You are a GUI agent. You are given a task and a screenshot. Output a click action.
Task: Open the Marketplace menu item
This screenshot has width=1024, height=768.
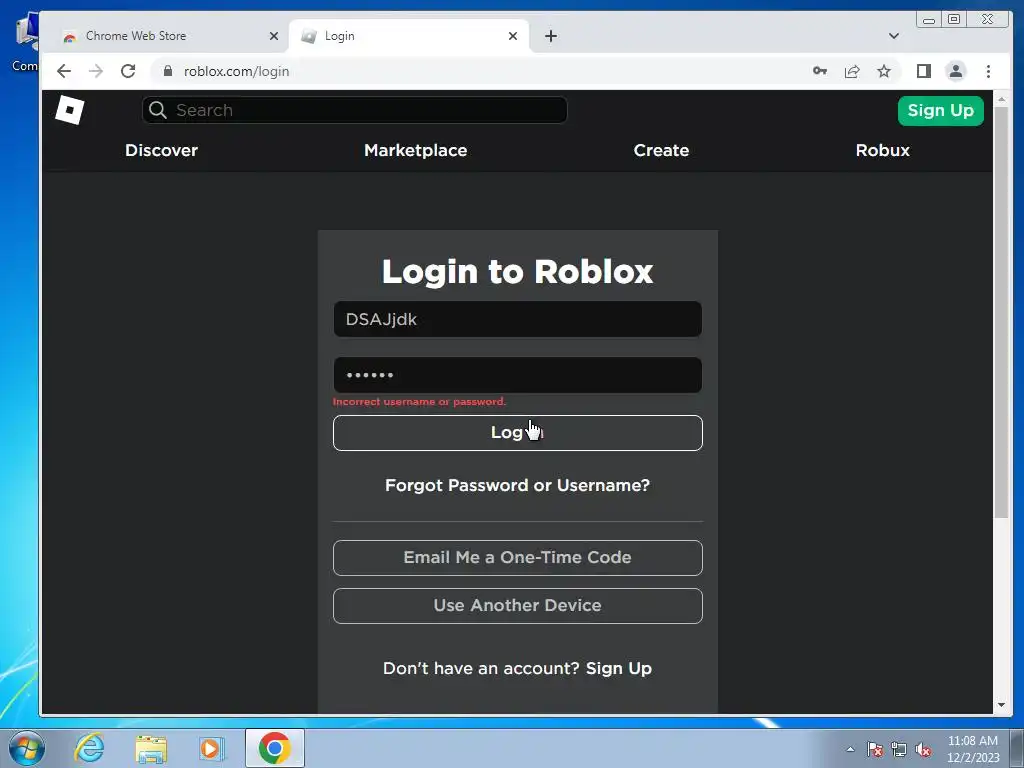tap(415, 150)
